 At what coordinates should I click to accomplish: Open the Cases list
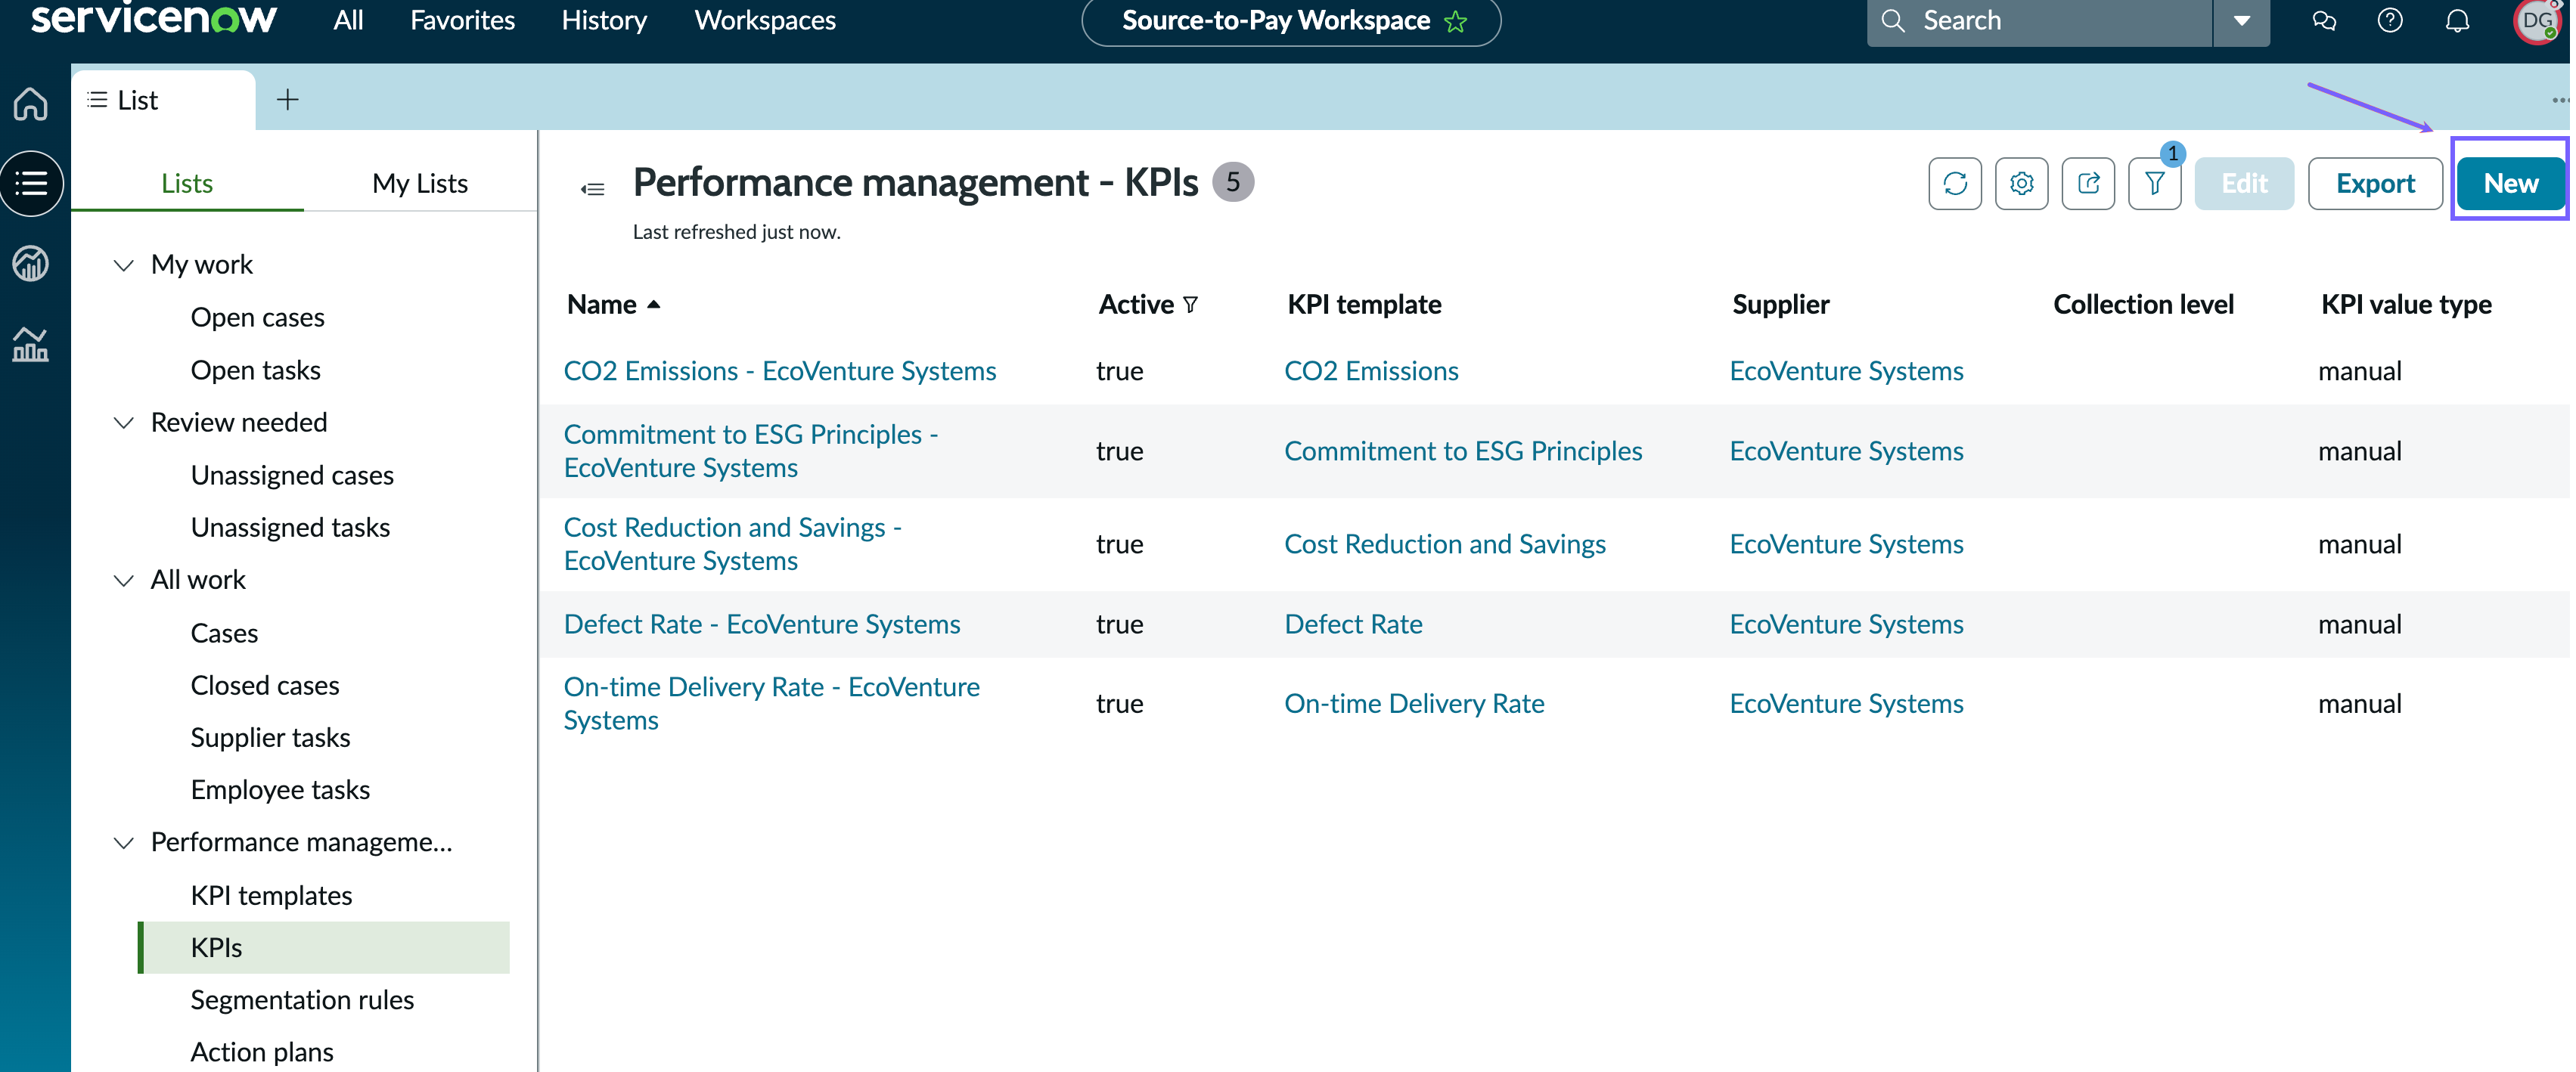click(224, 633)
